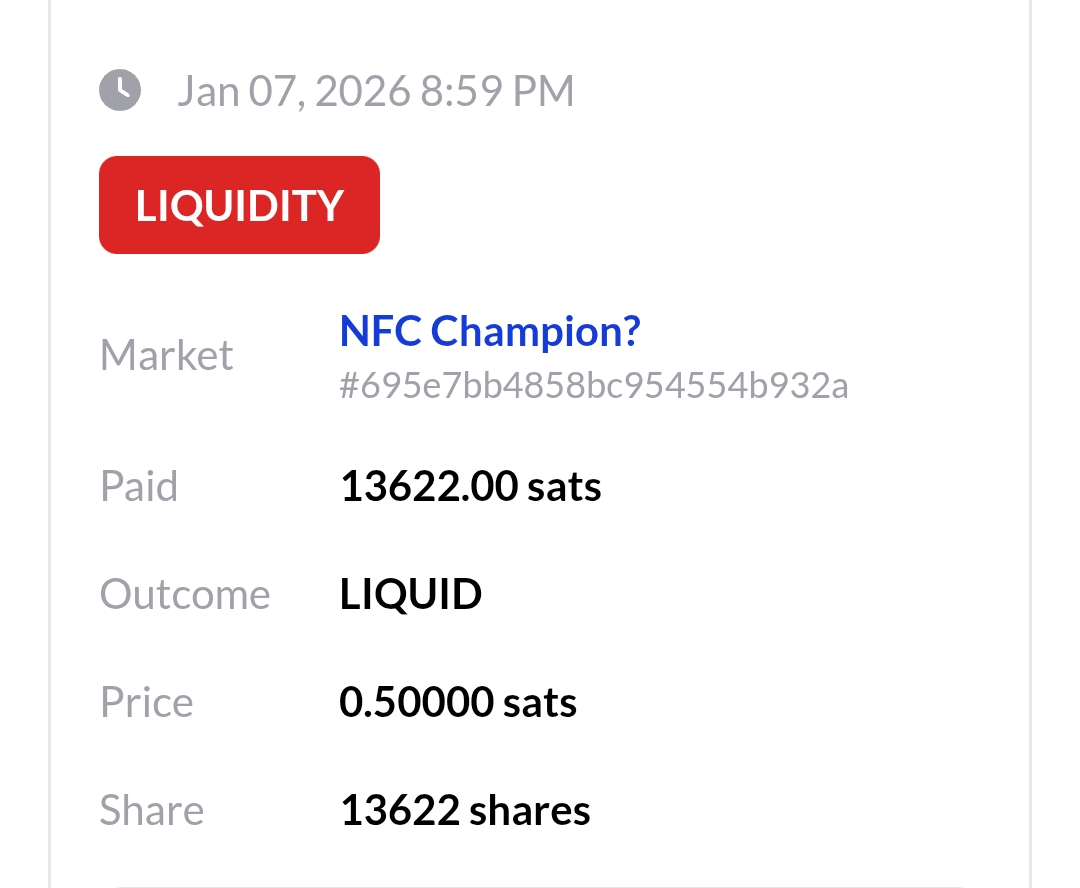Screen dimensions: 1080x888
Task: Click the 13622.00 paid amount number
Action: pyautogui.click(x=429, y=487)
